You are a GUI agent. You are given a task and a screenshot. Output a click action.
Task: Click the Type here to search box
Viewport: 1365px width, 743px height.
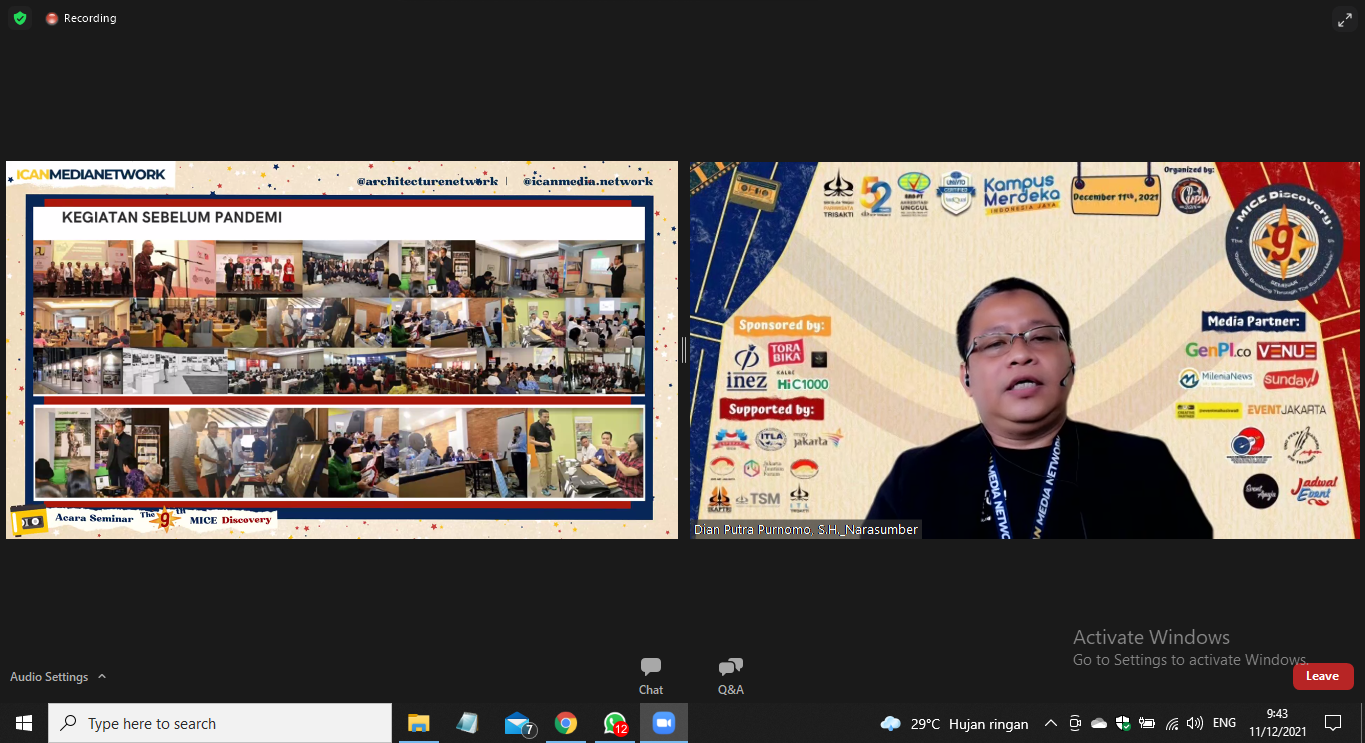[220, 723]
